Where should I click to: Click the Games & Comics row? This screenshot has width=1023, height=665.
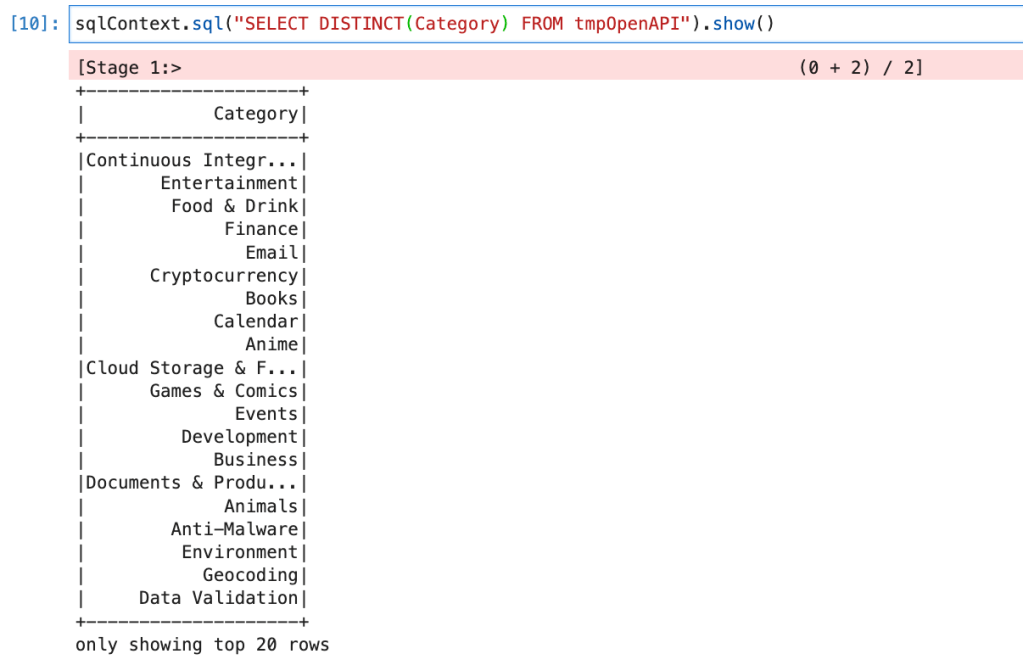tap(224, 391)
